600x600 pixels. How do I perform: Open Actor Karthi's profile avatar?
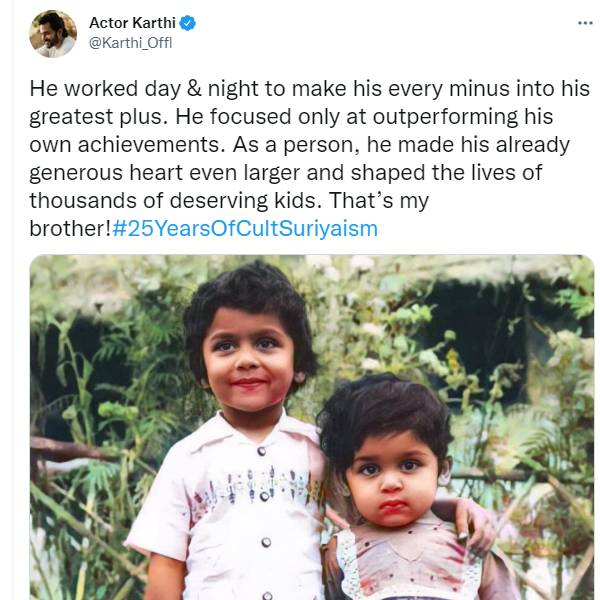point(53,34)
